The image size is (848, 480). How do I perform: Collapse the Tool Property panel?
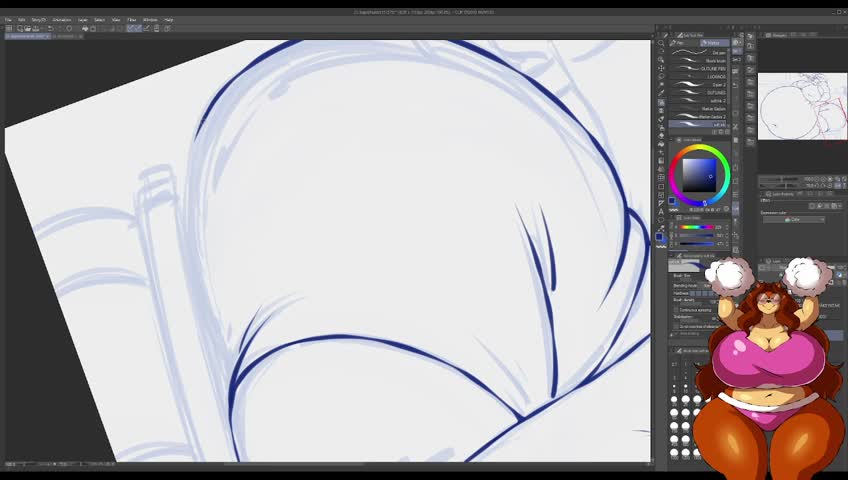(671, 256)
